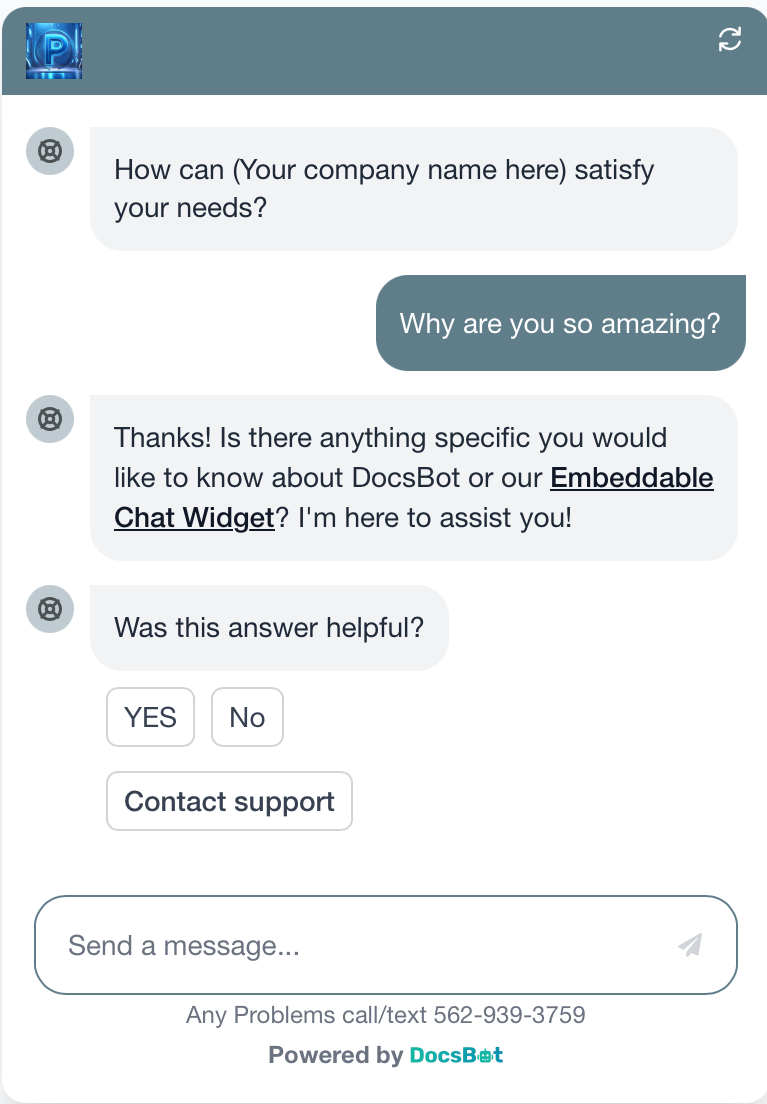Click bot avatar beside helpful question
This screenshot has height=1104, width=767.
point(50,609)
